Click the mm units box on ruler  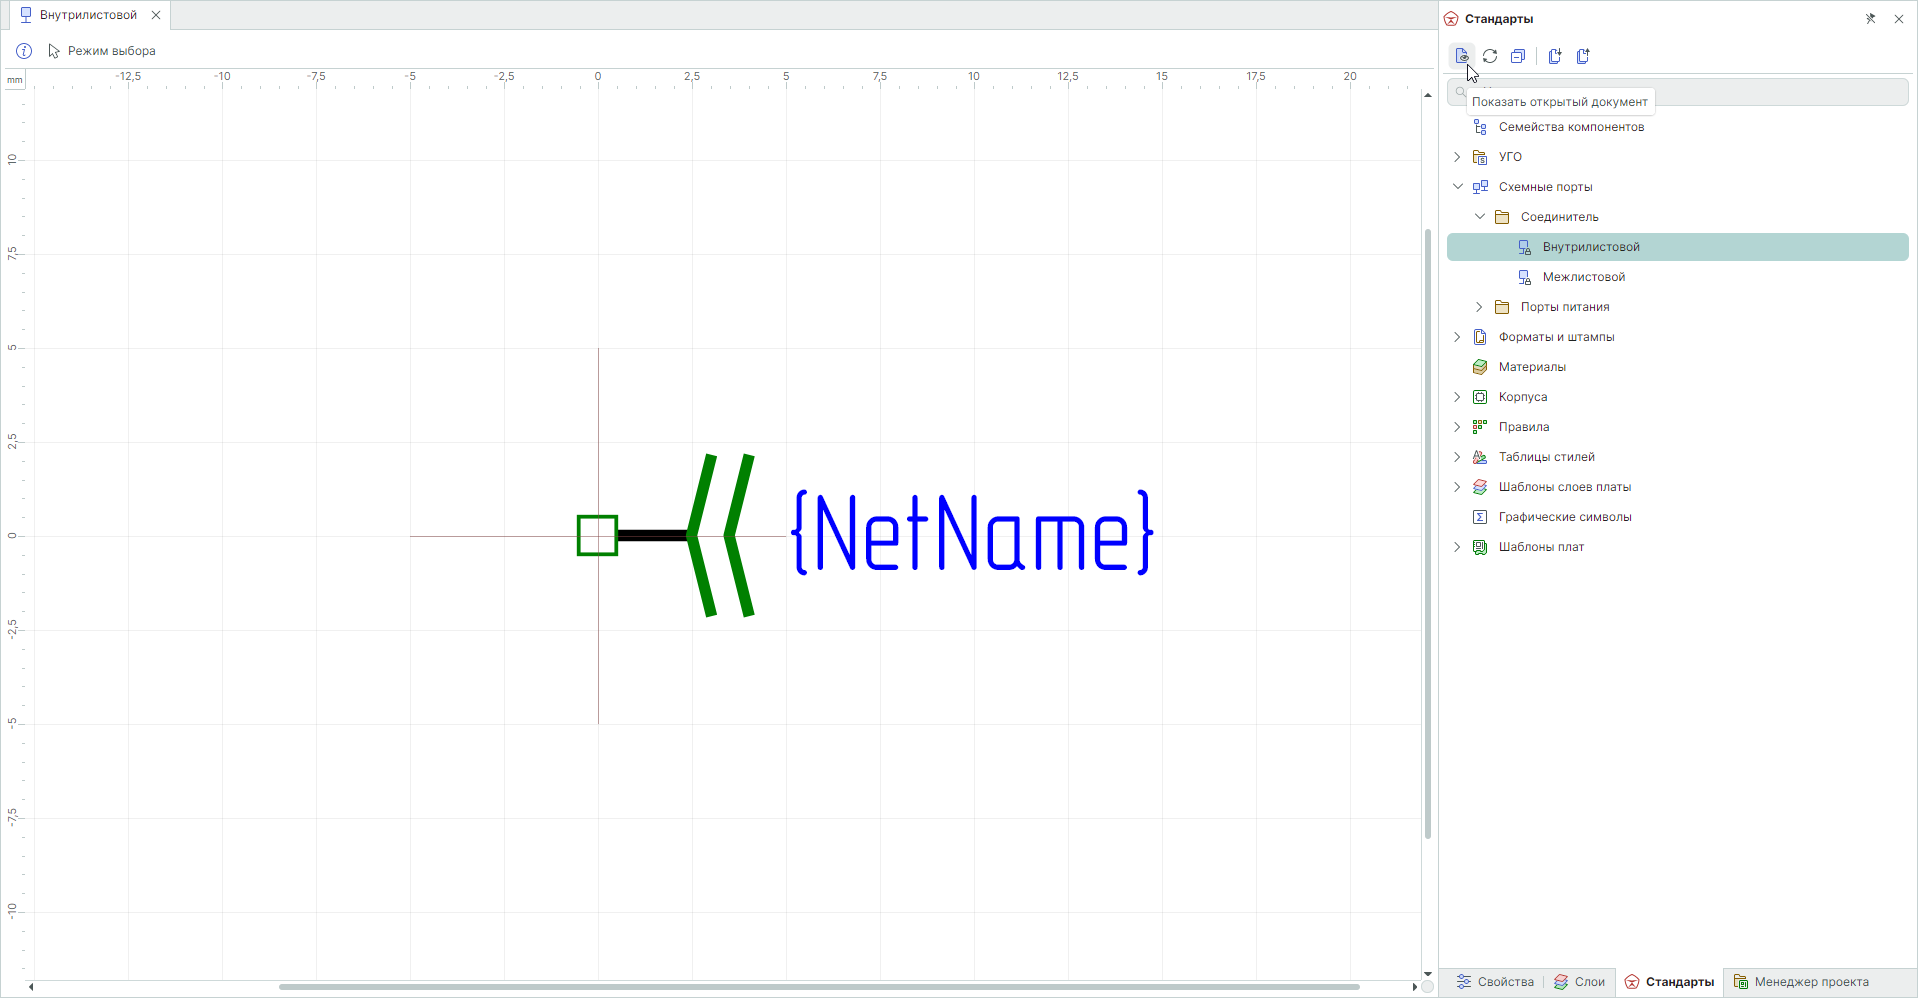(15, 80)
